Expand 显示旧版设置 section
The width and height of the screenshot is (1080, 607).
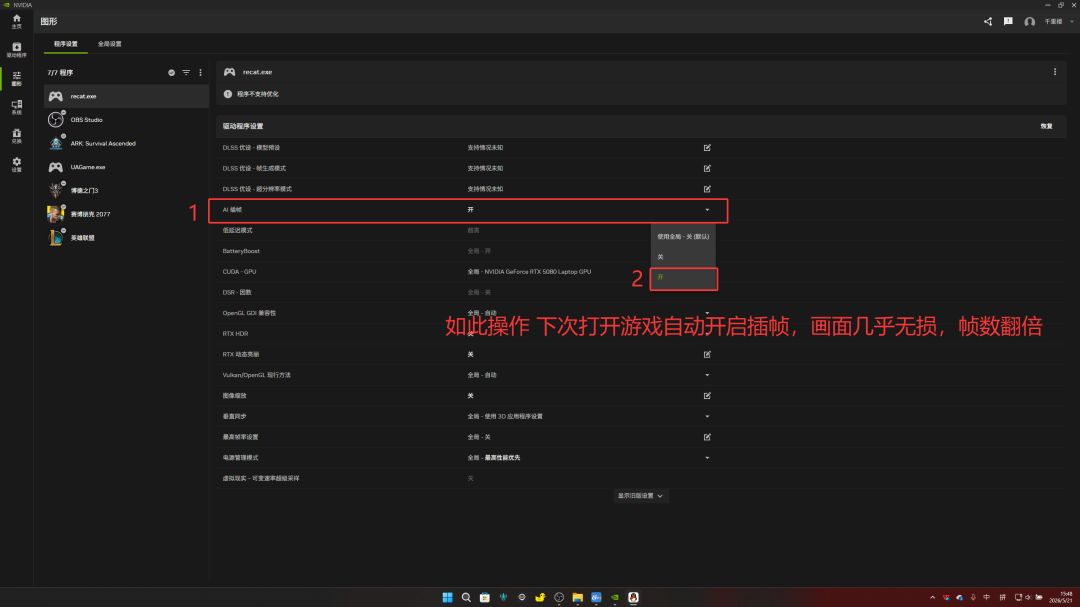[x=641, y=495]
